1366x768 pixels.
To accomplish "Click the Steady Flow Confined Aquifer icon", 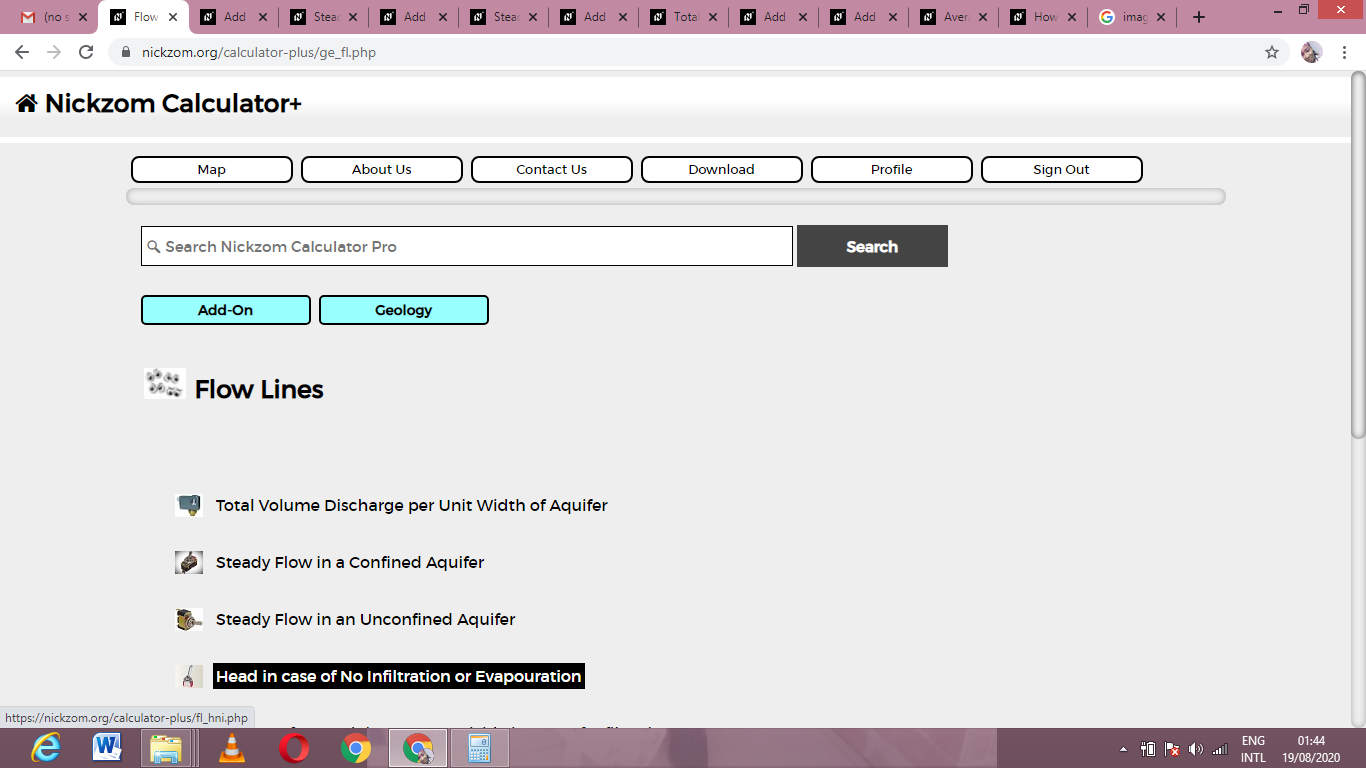I will tap(189, 562).
